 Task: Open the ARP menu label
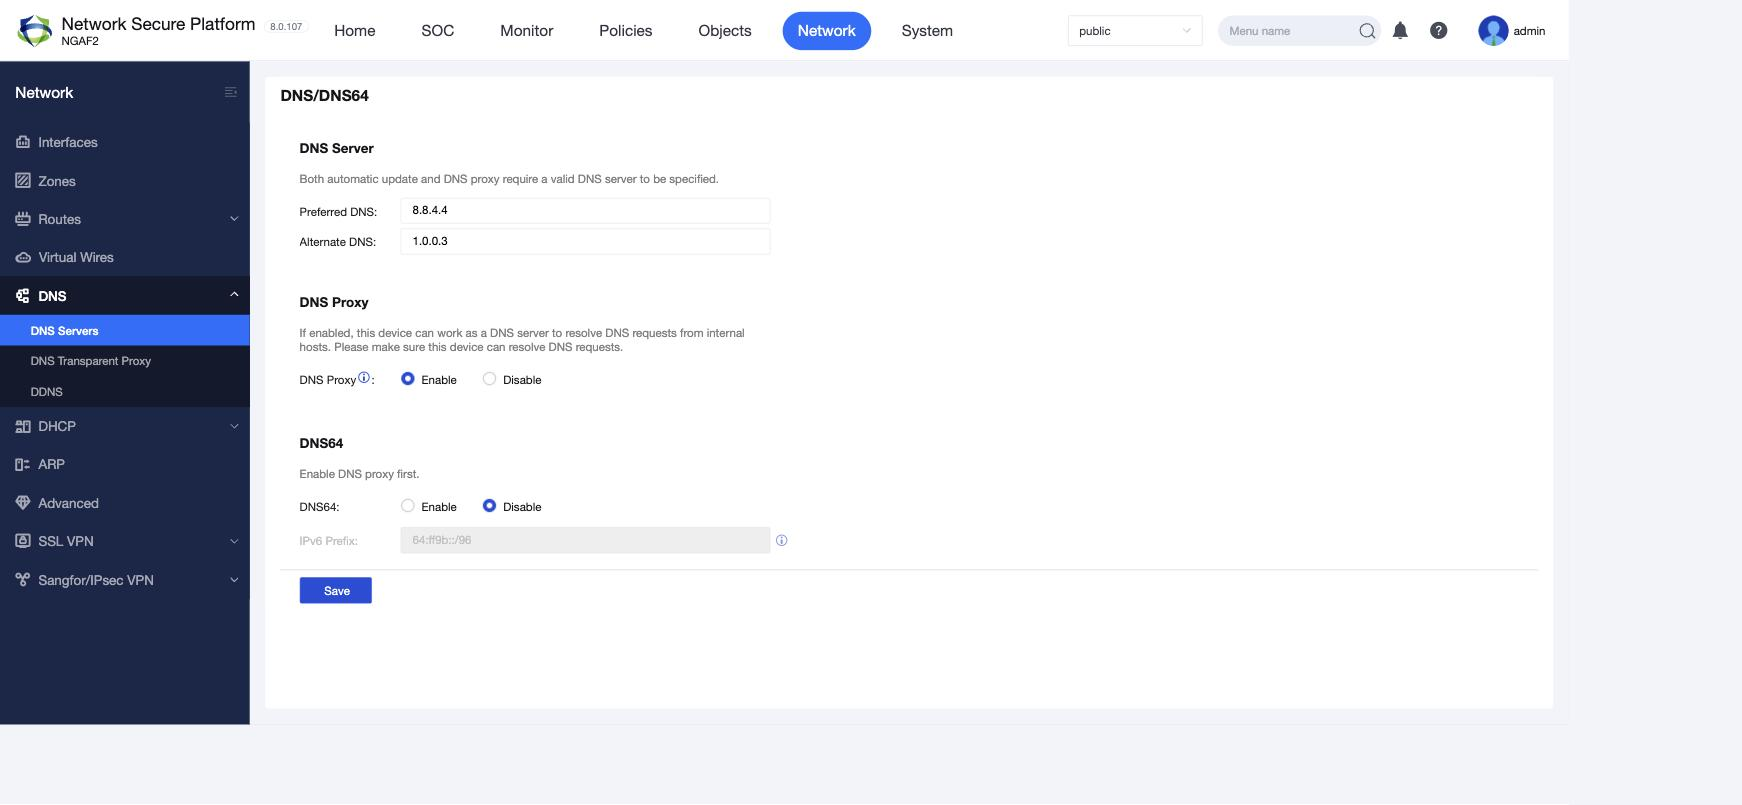pyautogui.click(x=51, y=464)
